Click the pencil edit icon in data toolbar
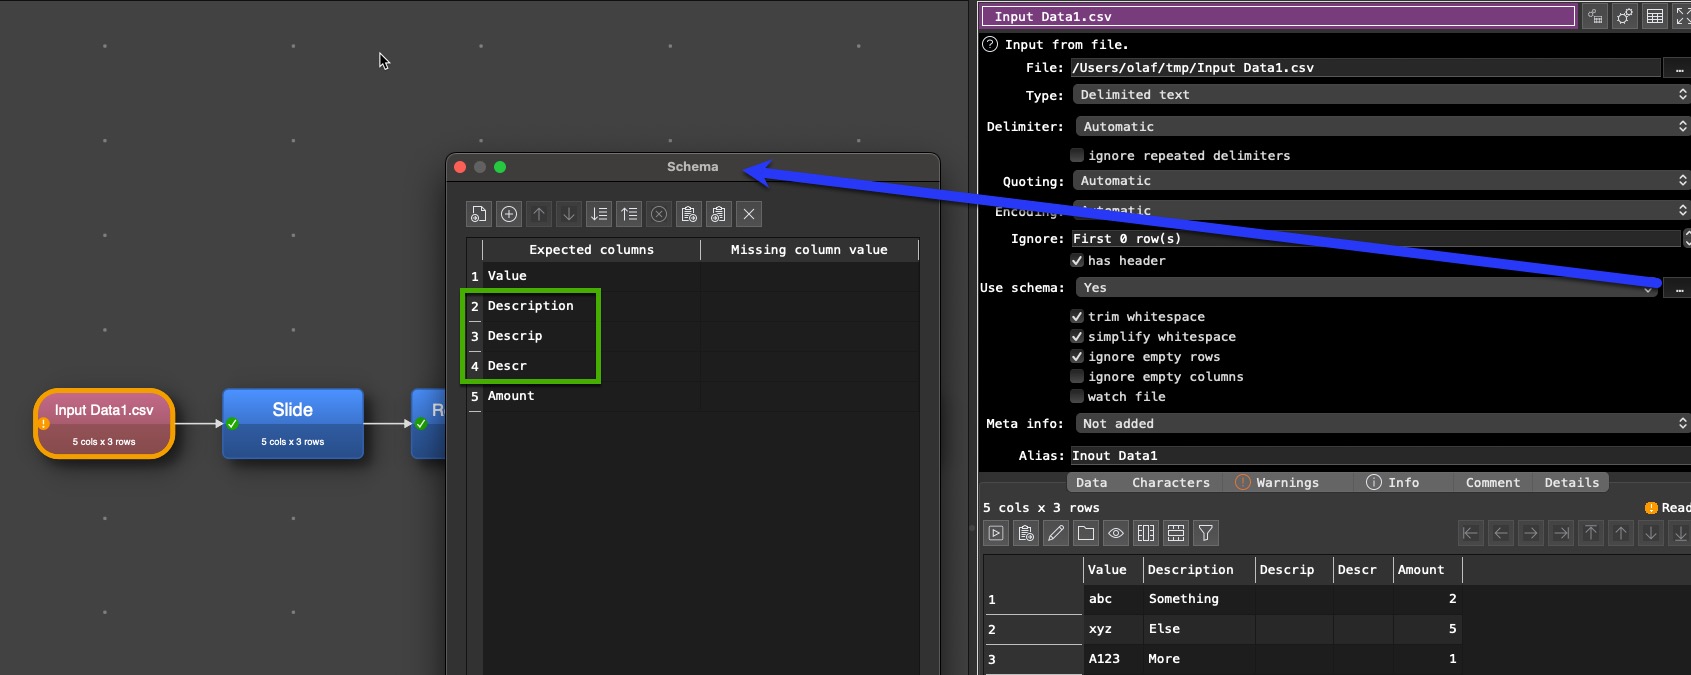The height and width of the screenshot is (675, 1691). pyautogui.click(x=1056, y=534)
